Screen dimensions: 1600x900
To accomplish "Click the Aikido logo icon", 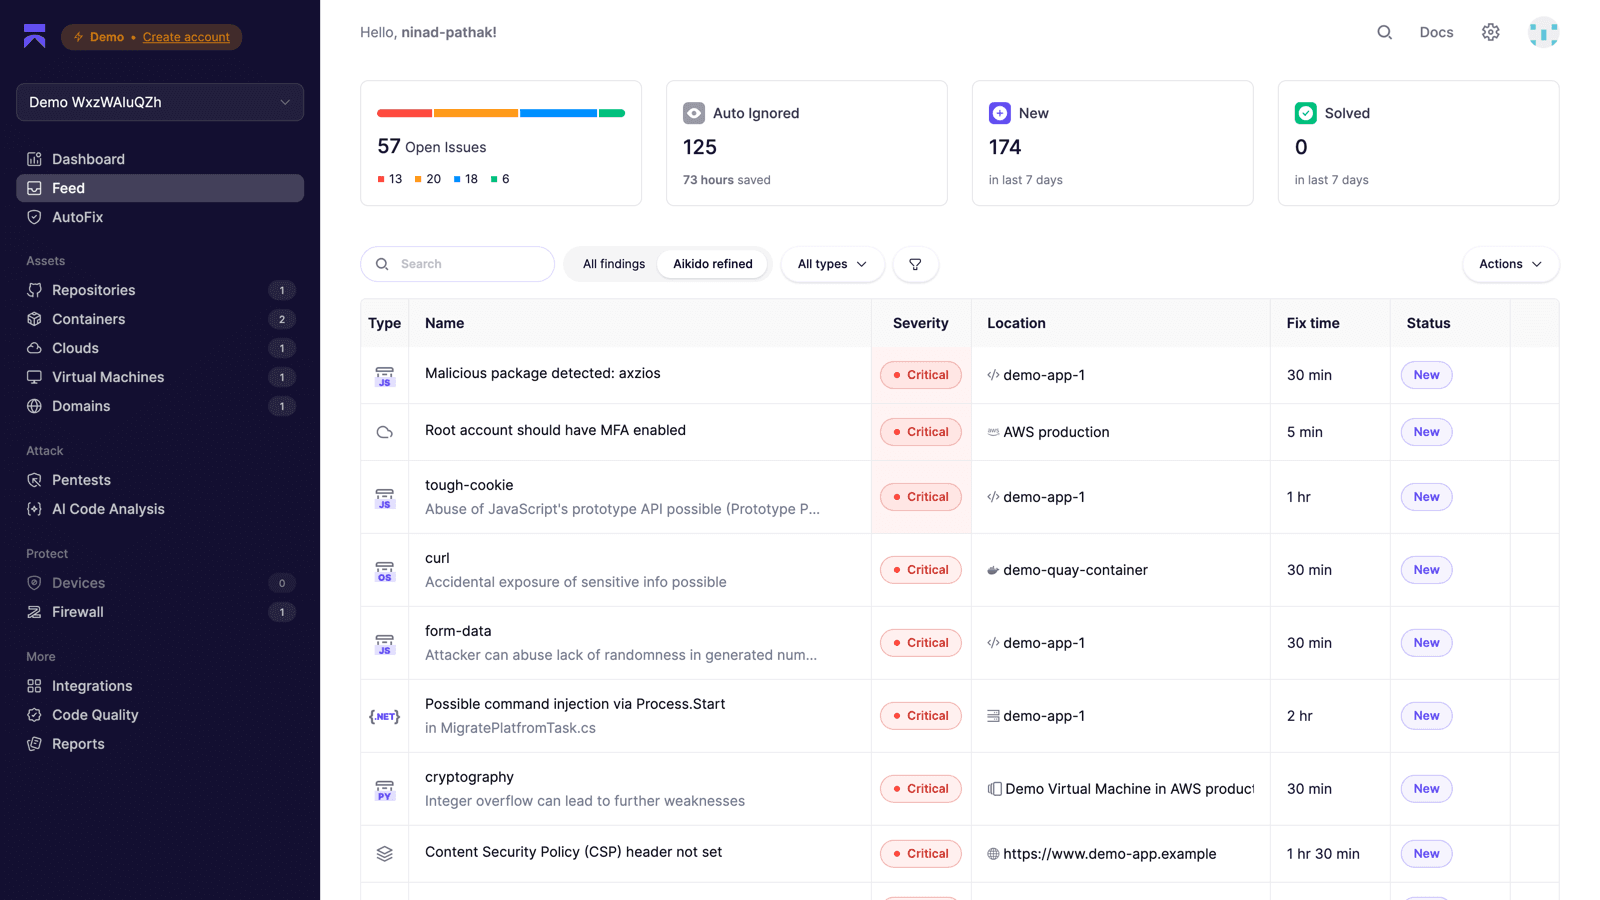I will [35, 36].
